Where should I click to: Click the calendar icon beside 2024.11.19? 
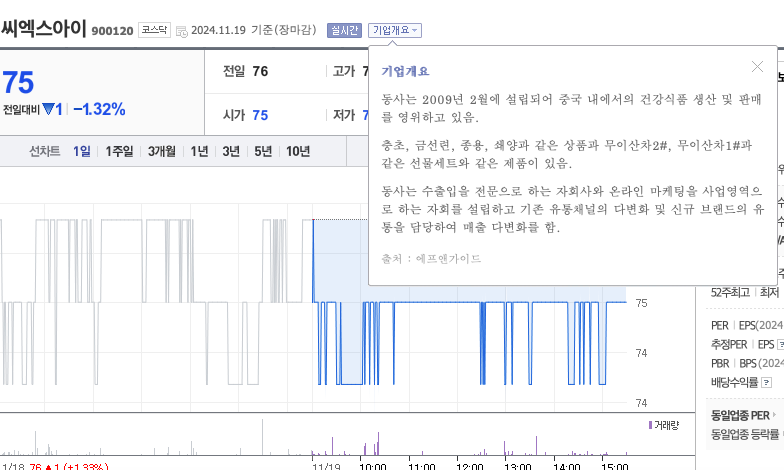182,32
